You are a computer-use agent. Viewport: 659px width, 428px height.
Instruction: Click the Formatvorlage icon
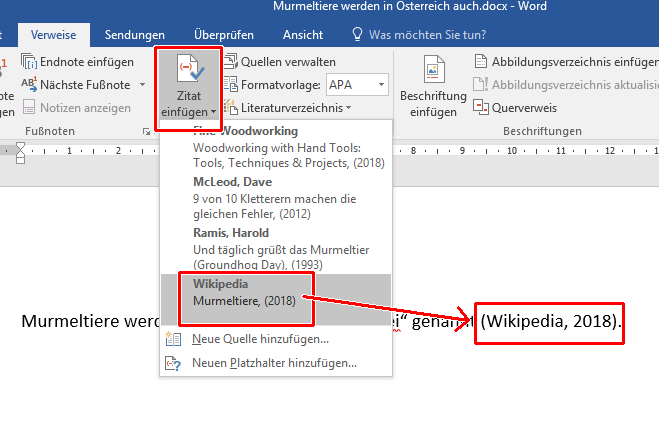231,84
